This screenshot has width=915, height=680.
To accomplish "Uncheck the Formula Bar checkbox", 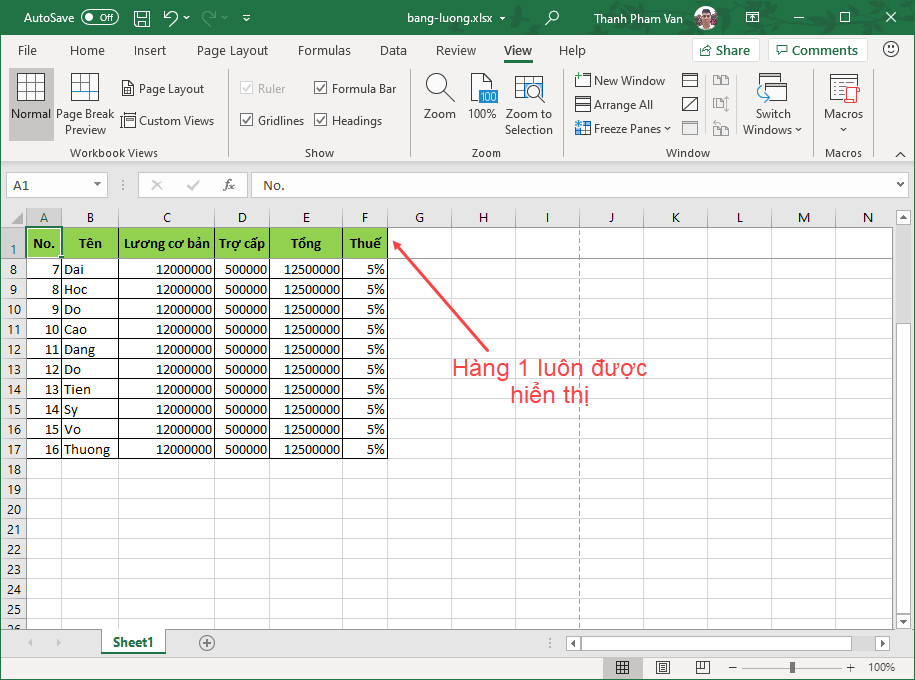I will point(320,88).
